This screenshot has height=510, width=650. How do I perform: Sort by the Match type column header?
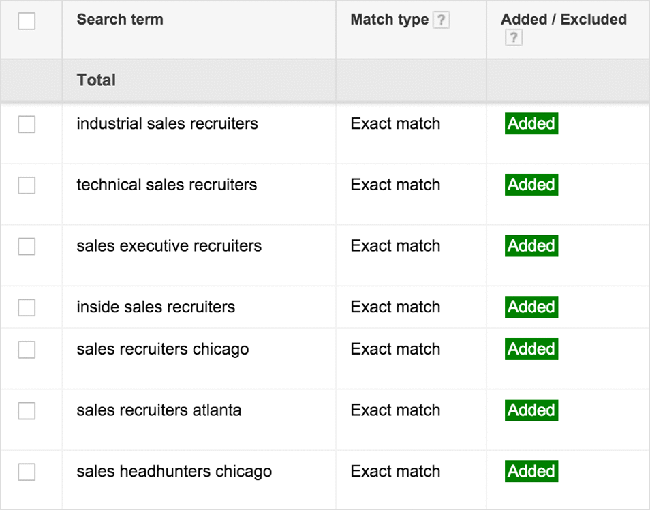point(390,19)
